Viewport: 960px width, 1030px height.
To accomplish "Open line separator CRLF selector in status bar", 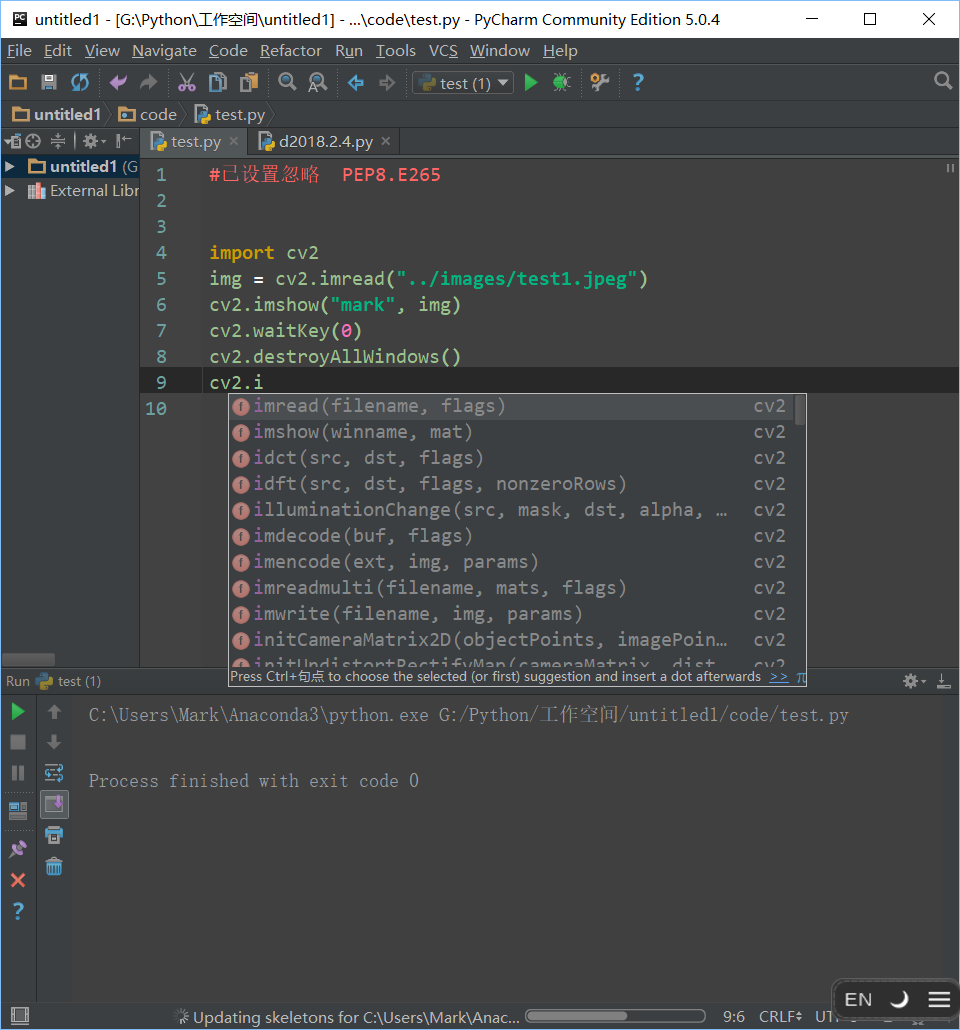I will [780, 1017].
